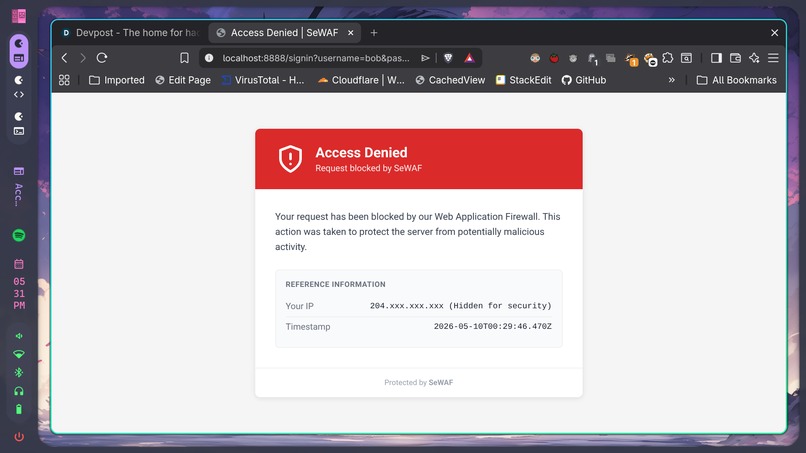Screen dimensions: 806x453
Task: Open a new browser tab
Action: tap(374, 32)
